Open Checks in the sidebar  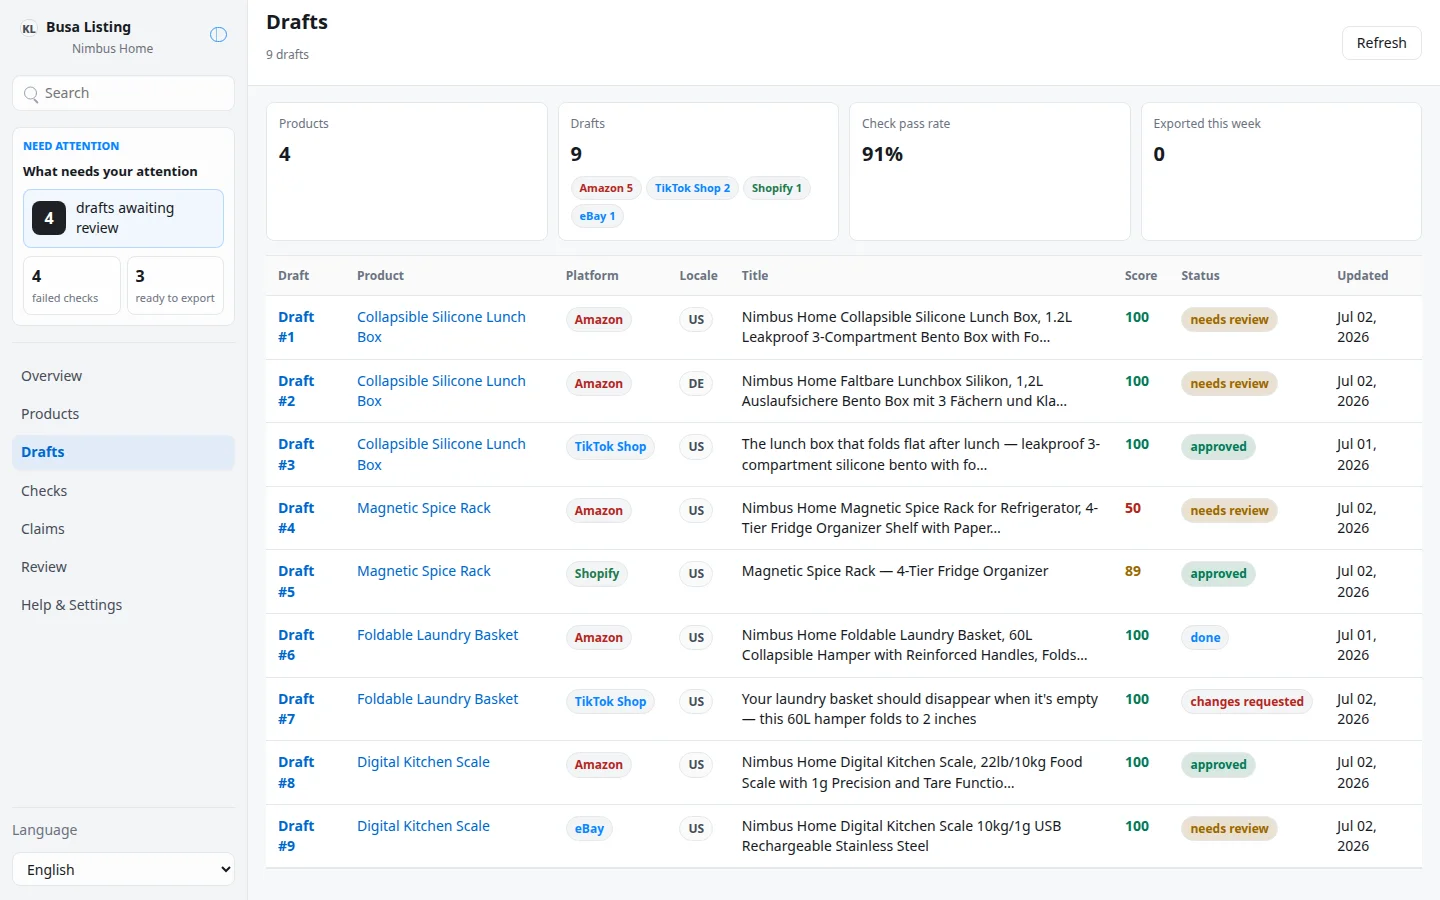pos(123,491)
